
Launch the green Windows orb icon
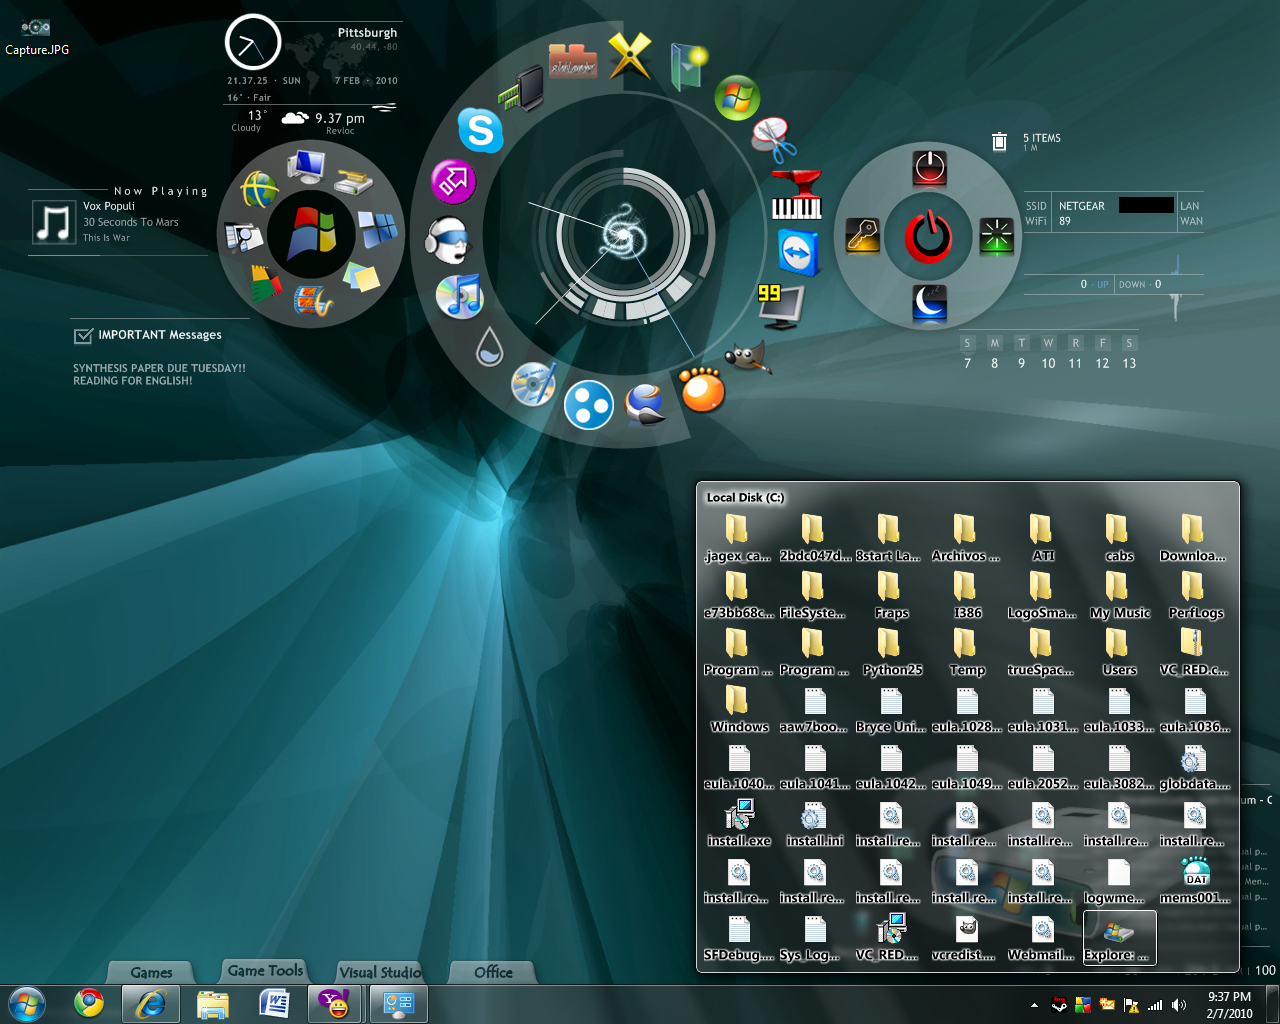click(738, 98)
